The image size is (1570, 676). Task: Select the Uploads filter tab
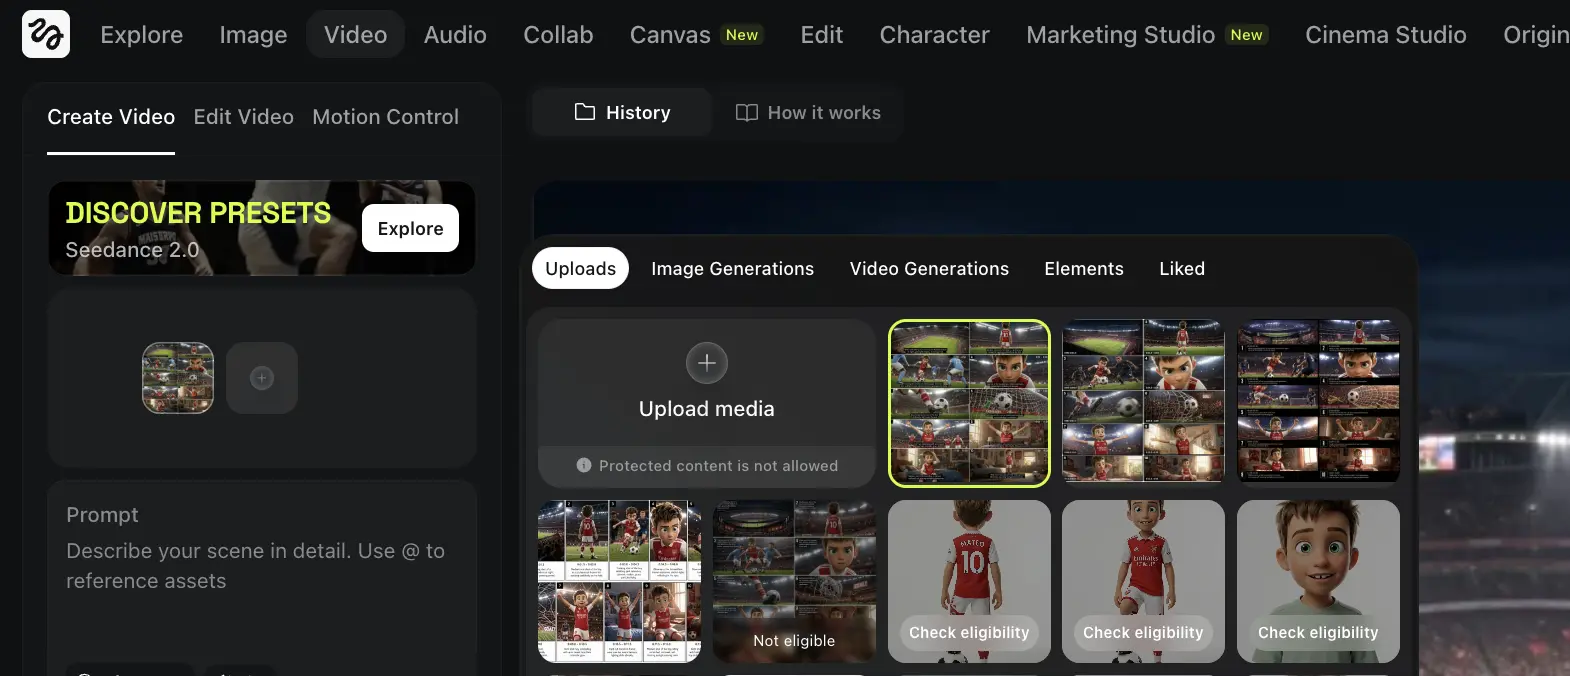tap(580, 268)
